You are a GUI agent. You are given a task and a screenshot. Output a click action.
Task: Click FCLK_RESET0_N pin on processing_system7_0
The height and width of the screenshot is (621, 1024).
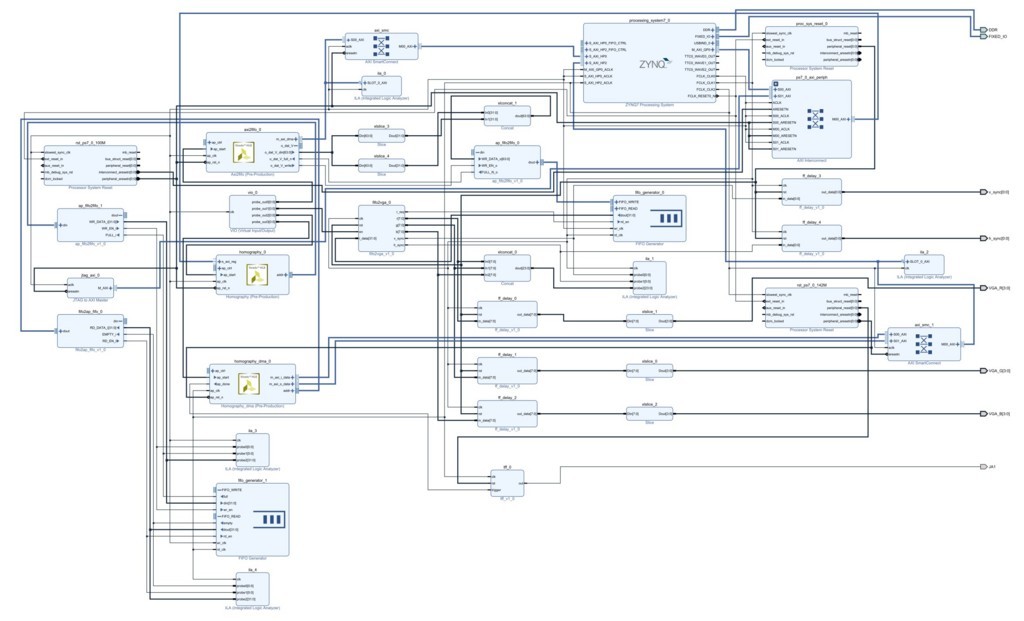click(x=701, y=96)
